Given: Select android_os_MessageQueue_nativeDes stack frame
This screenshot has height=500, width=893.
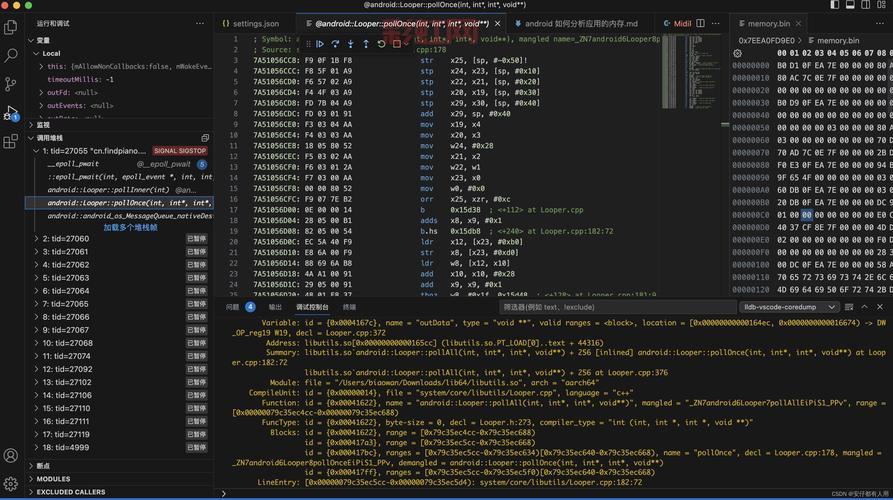Looking at the screenshot, I should 120,216.
